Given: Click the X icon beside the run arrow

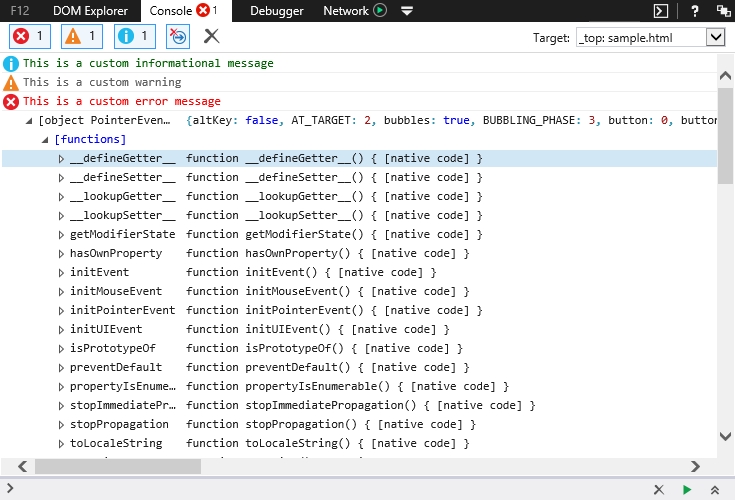Looking at the screenshot, I should [658, 489].
